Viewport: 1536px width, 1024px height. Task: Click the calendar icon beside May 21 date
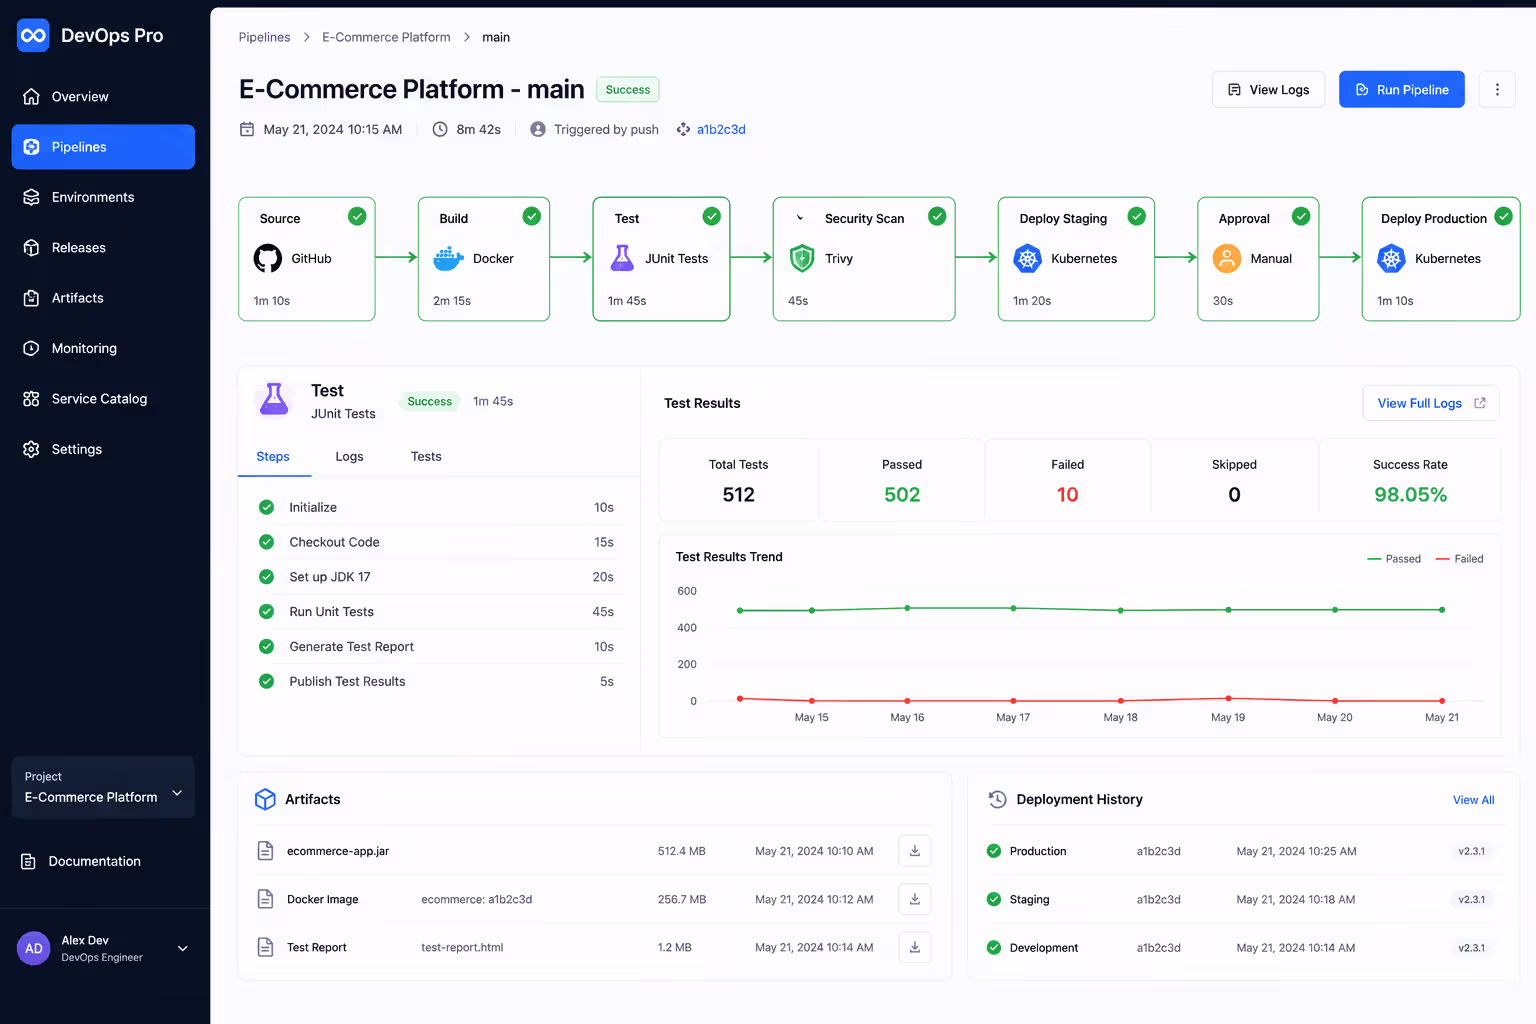pyautogui.click(x=247, y=129)
